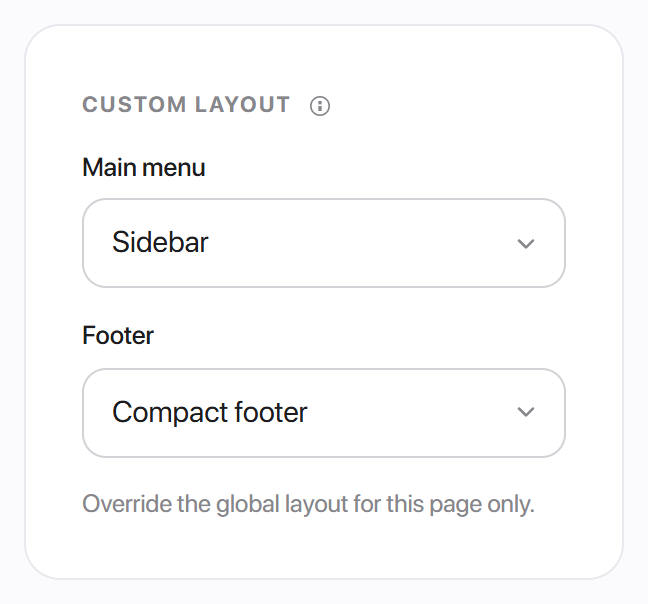Expand Main menu options via down arrow
This screenshot has width=648, height=604.
coord(526,243)
